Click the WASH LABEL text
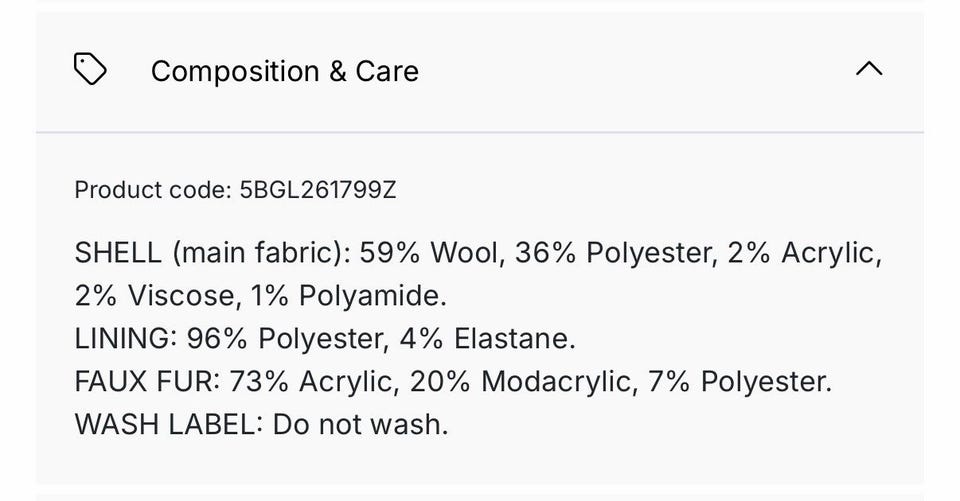Screen dimensions: 960x501 (164, 425)
